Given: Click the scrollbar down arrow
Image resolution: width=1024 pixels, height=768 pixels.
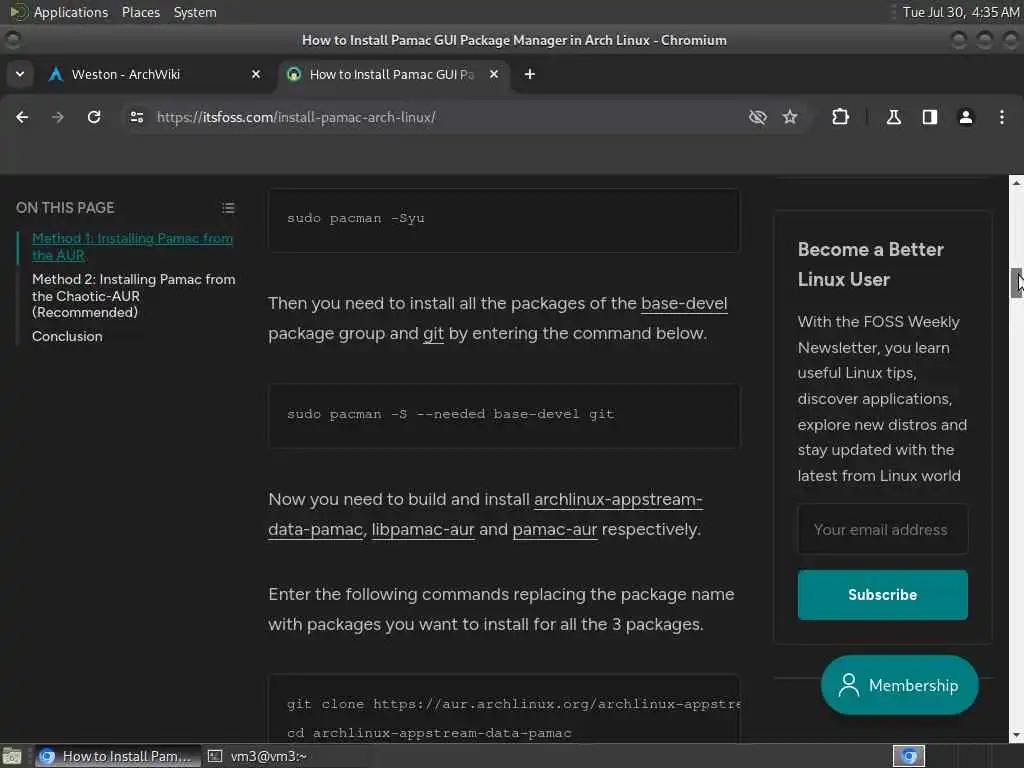Looking at the screenshot, I should [x=1016, y=736].
